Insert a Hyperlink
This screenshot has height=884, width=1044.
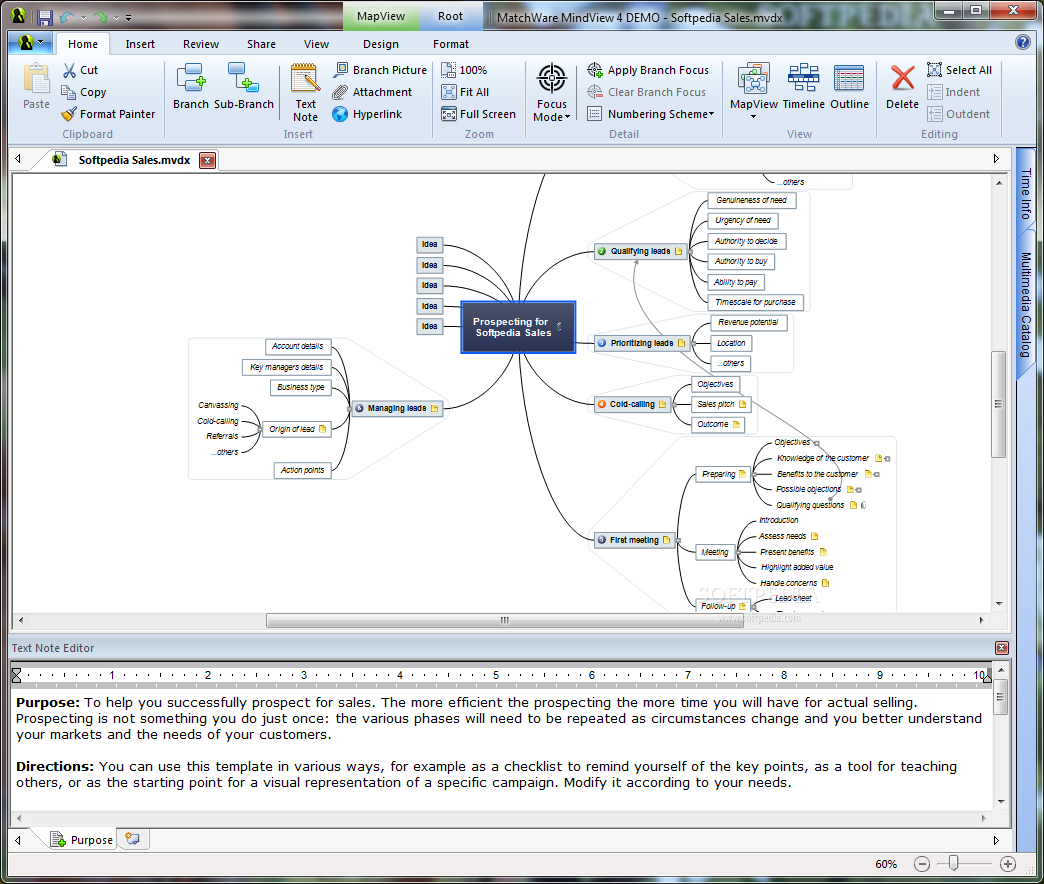[368, 114]
